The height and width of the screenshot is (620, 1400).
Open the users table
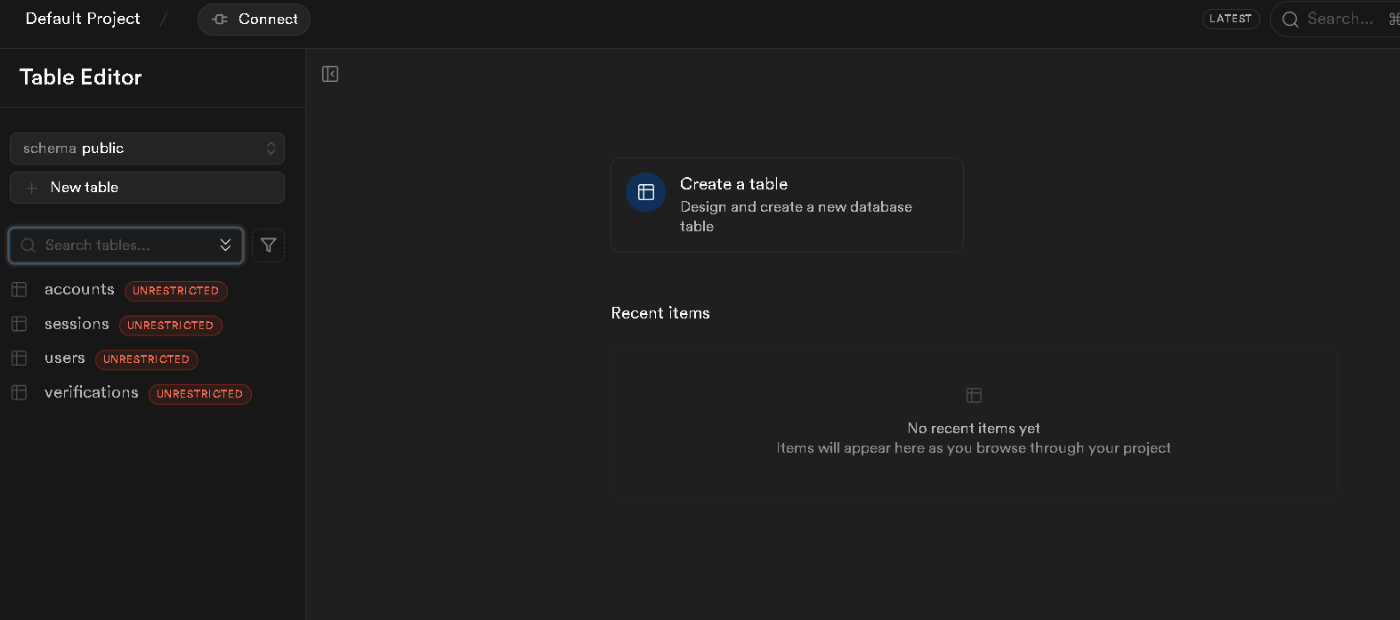[65, 358]
